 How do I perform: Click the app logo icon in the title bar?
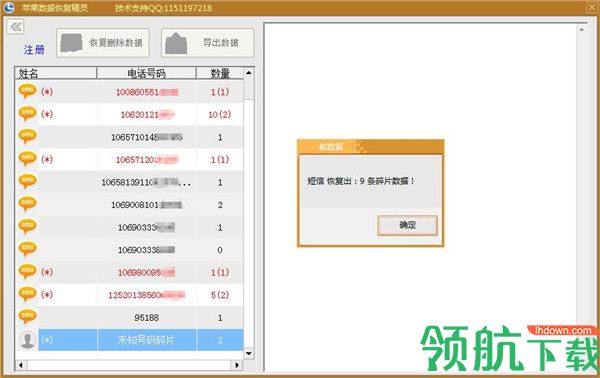8,8
